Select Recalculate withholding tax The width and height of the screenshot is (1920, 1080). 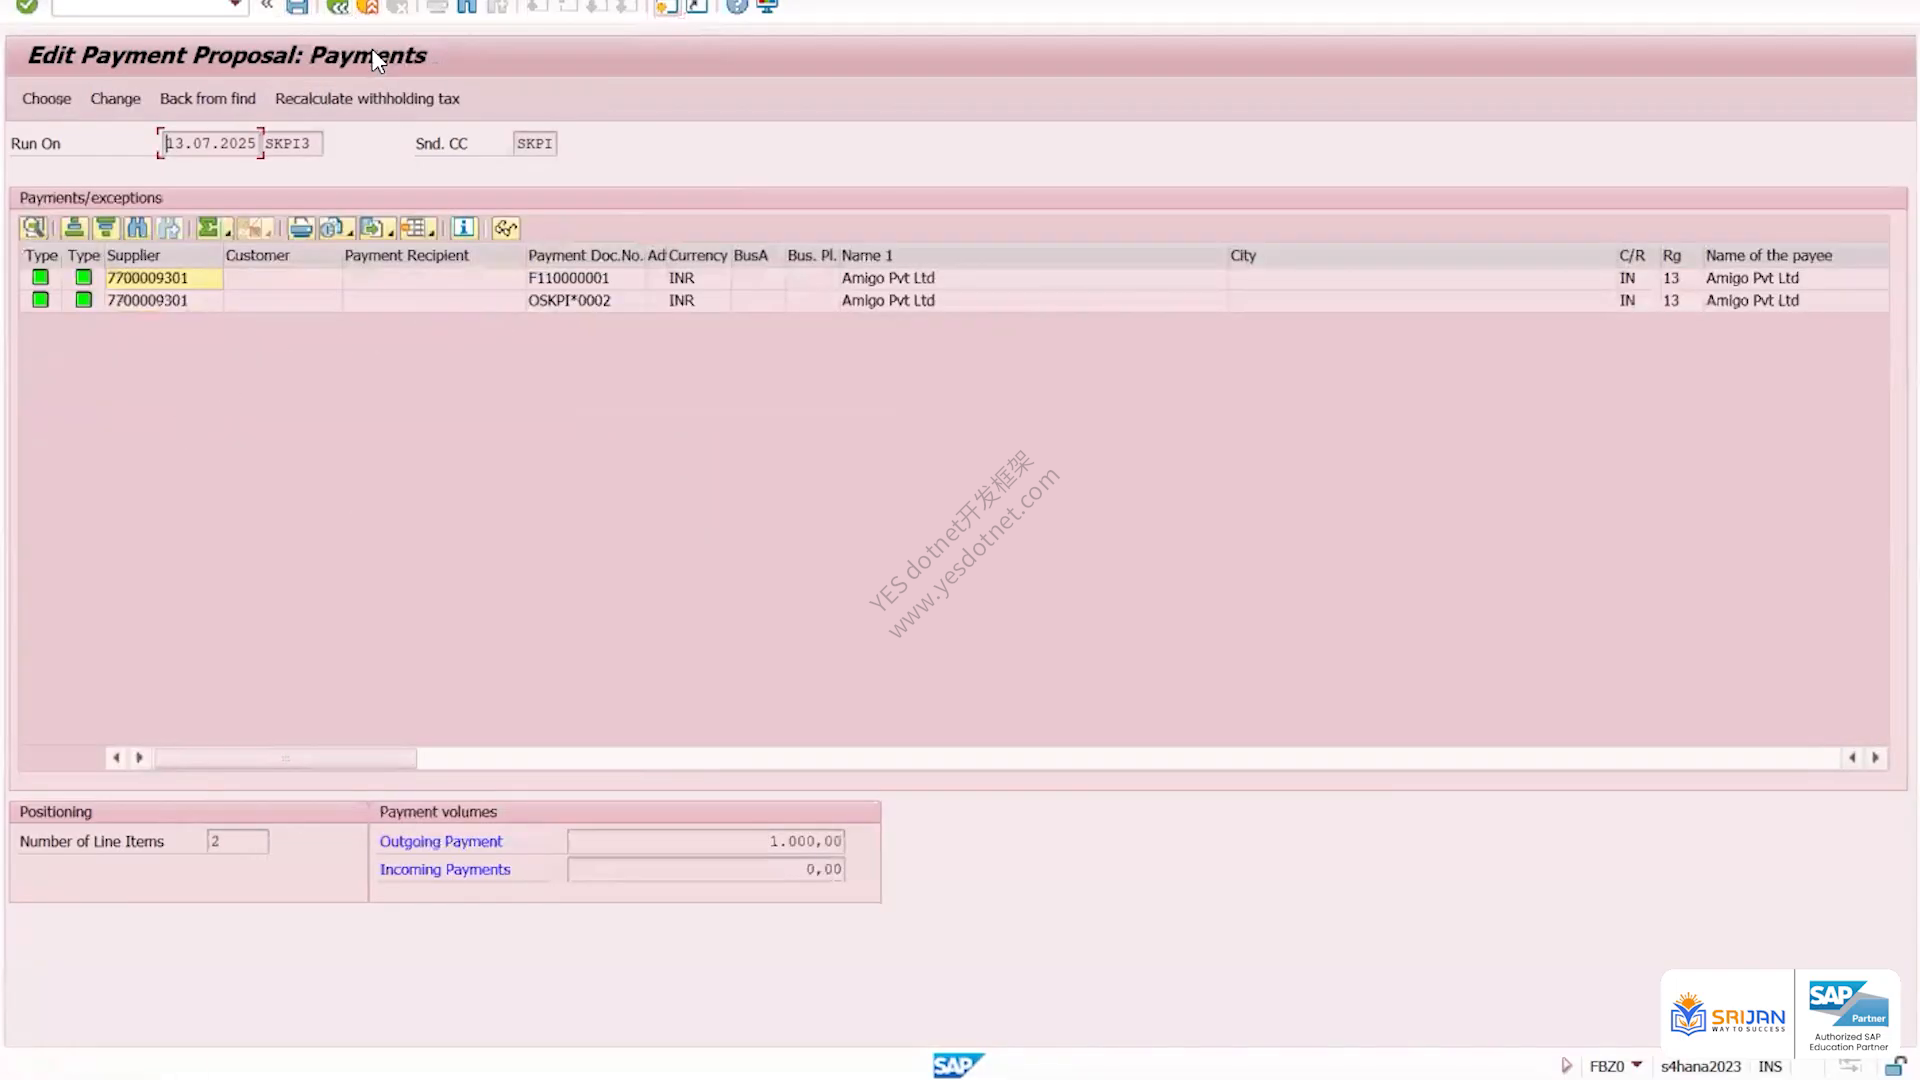tap(367, 99)
